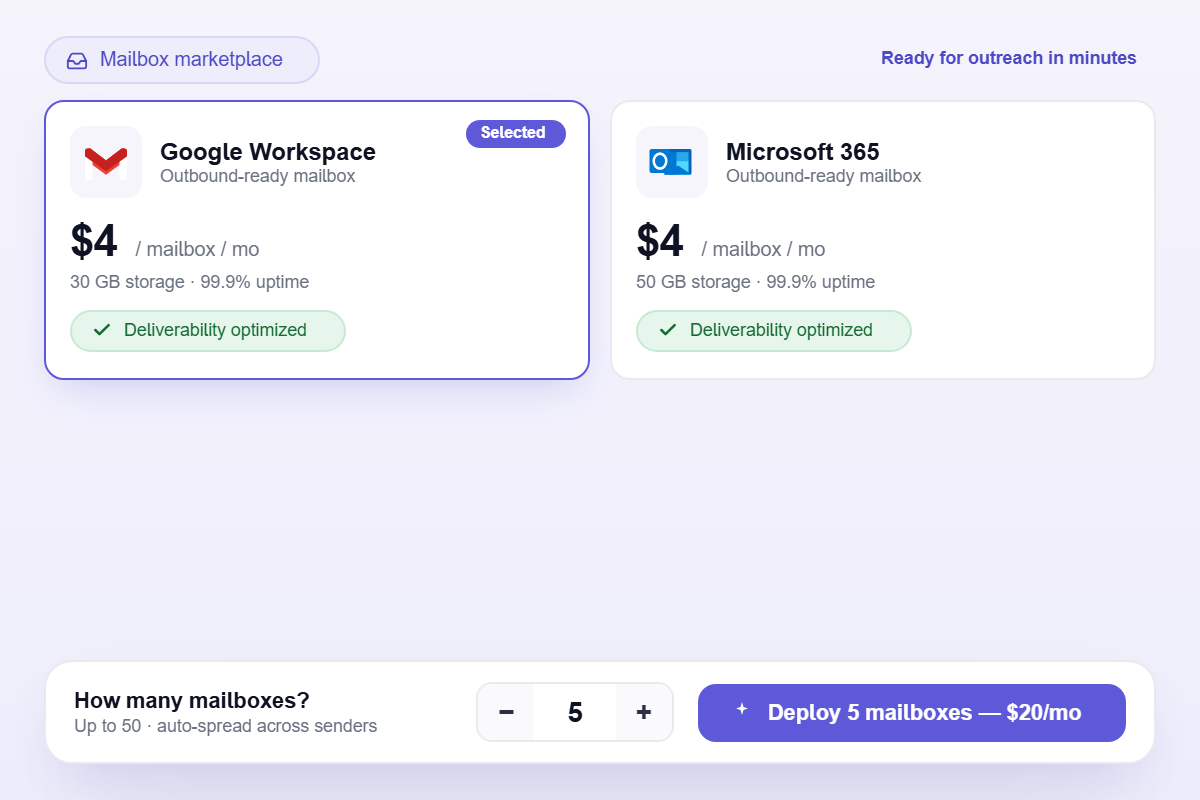1200x800 pixels.
Task: Click '30 GB storage · 99.9% uptime' text
Action: tap(190, 282)
